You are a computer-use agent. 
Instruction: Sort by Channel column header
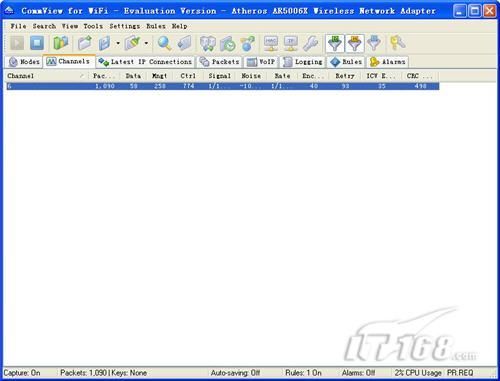click(x=46, y=76)
